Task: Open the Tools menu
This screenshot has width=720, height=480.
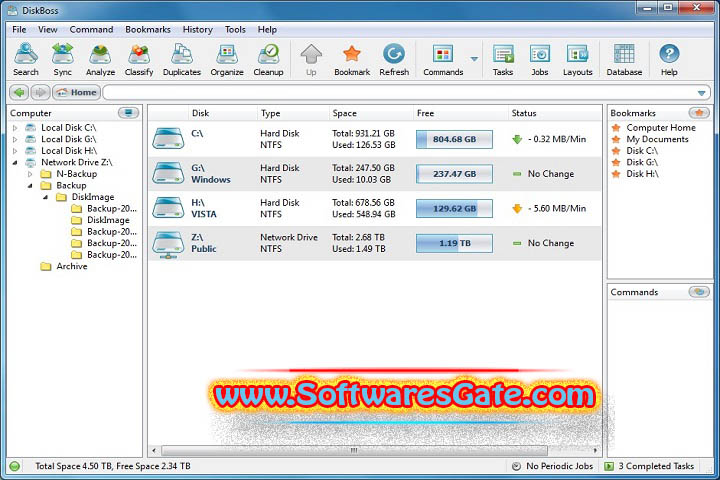Action: click(x=235, y=29)
